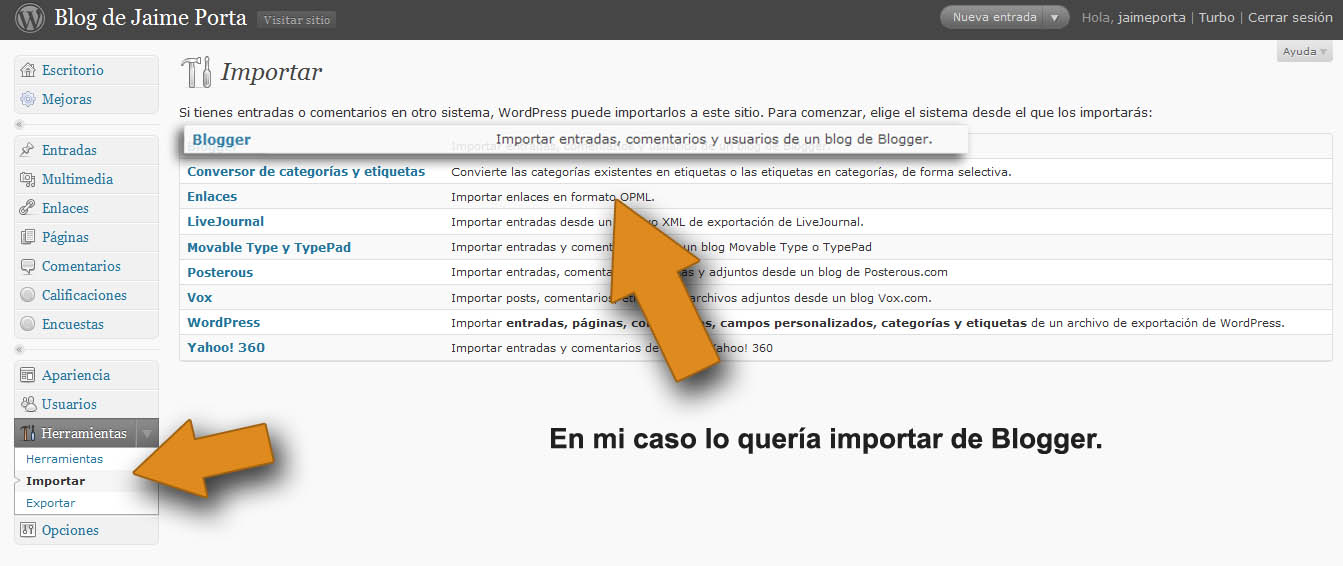
Task: Click the Usuarios icon in sidebar
Action: pyautogui.click(x=28, y=404)
